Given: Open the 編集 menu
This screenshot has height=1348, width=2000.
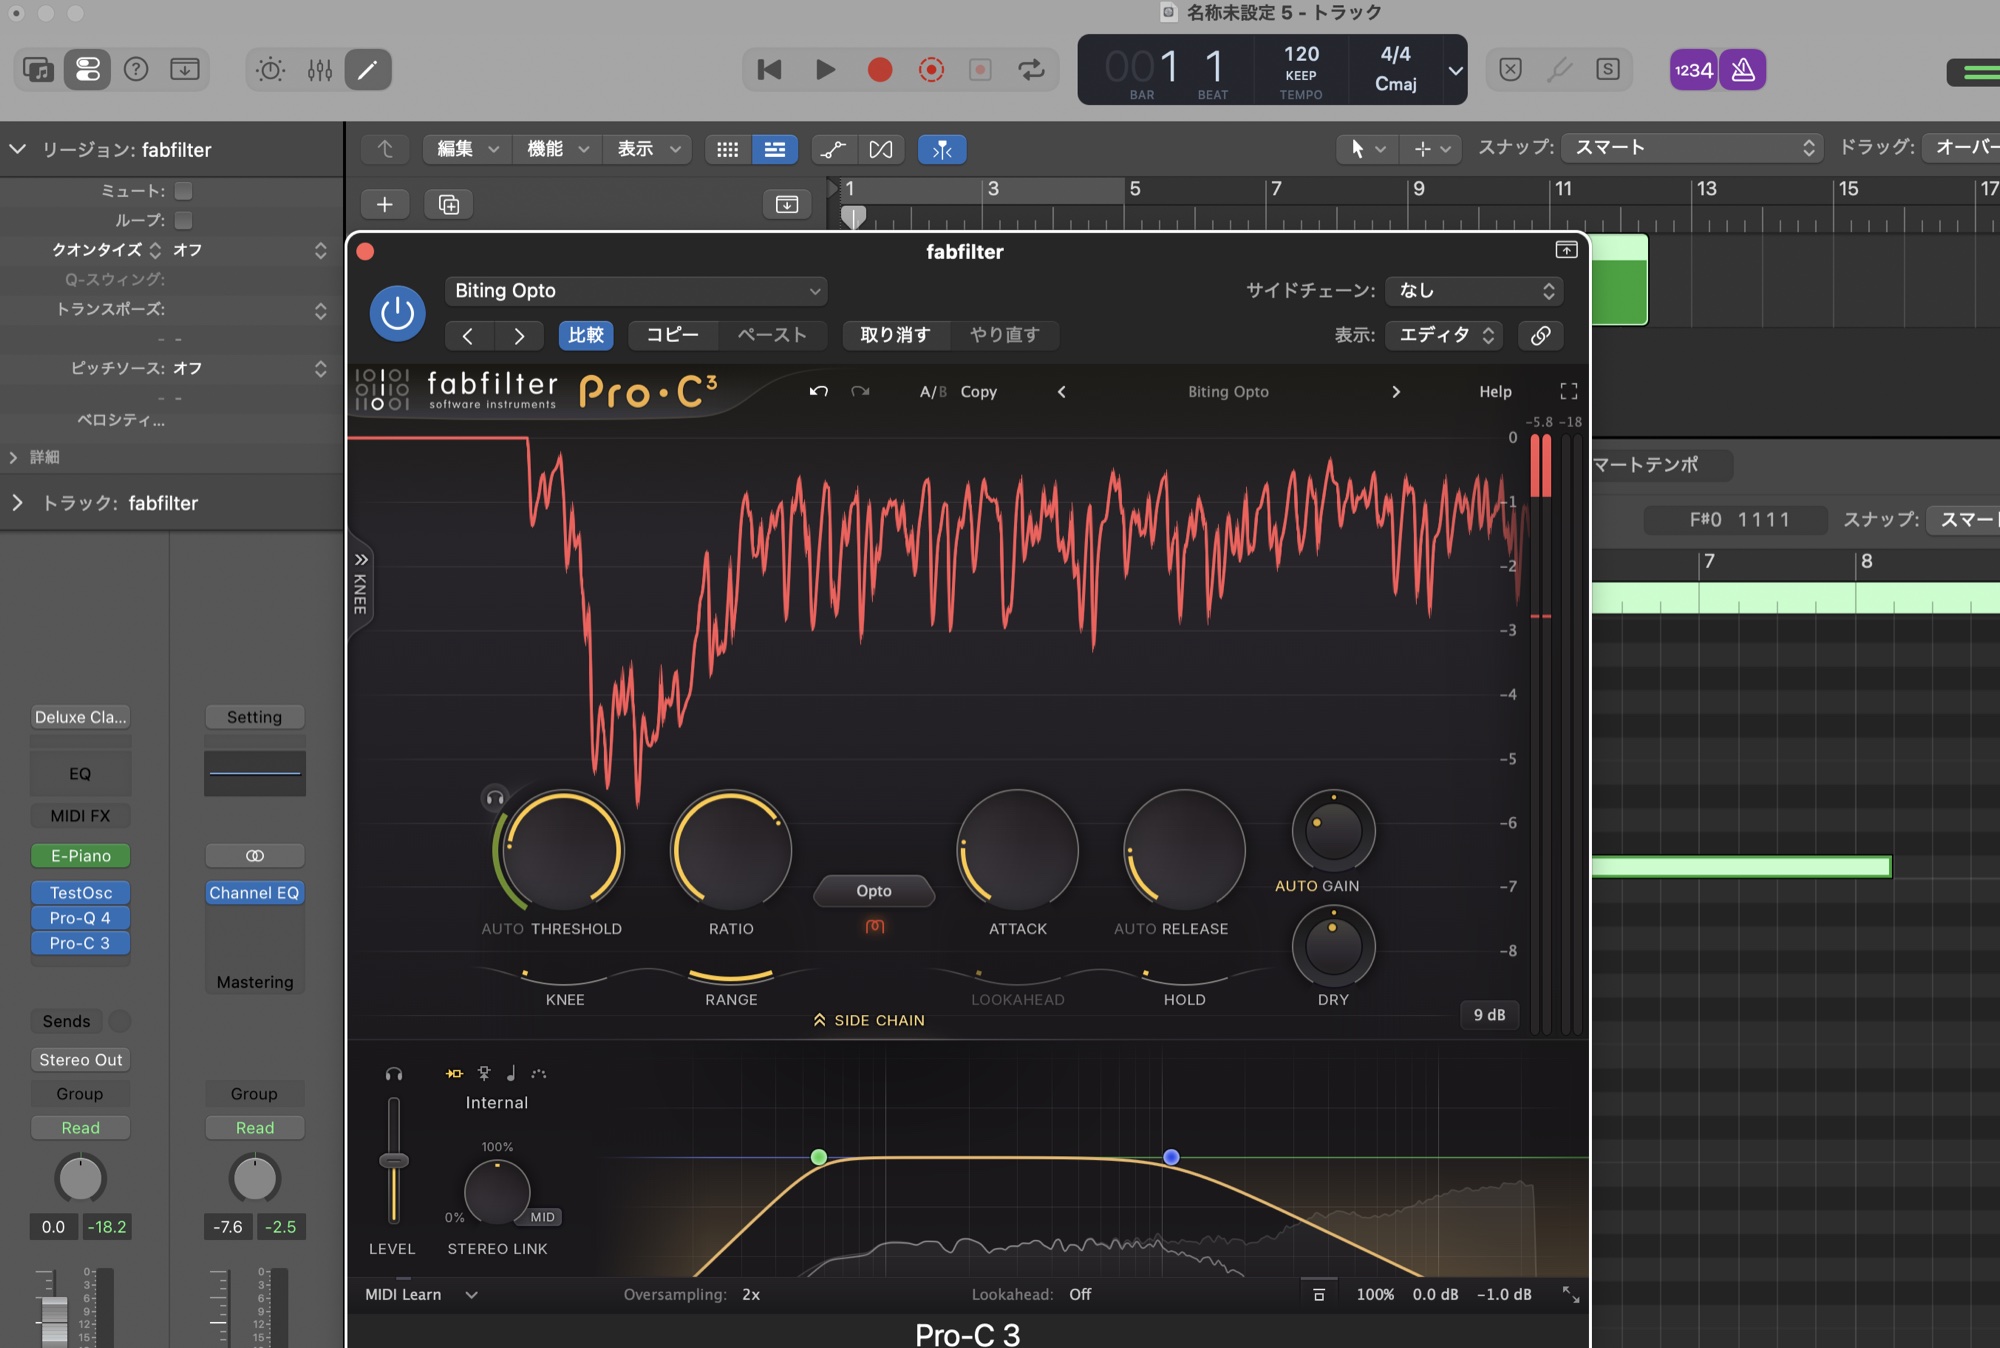Looking at the screenshot, I should 467,149.
